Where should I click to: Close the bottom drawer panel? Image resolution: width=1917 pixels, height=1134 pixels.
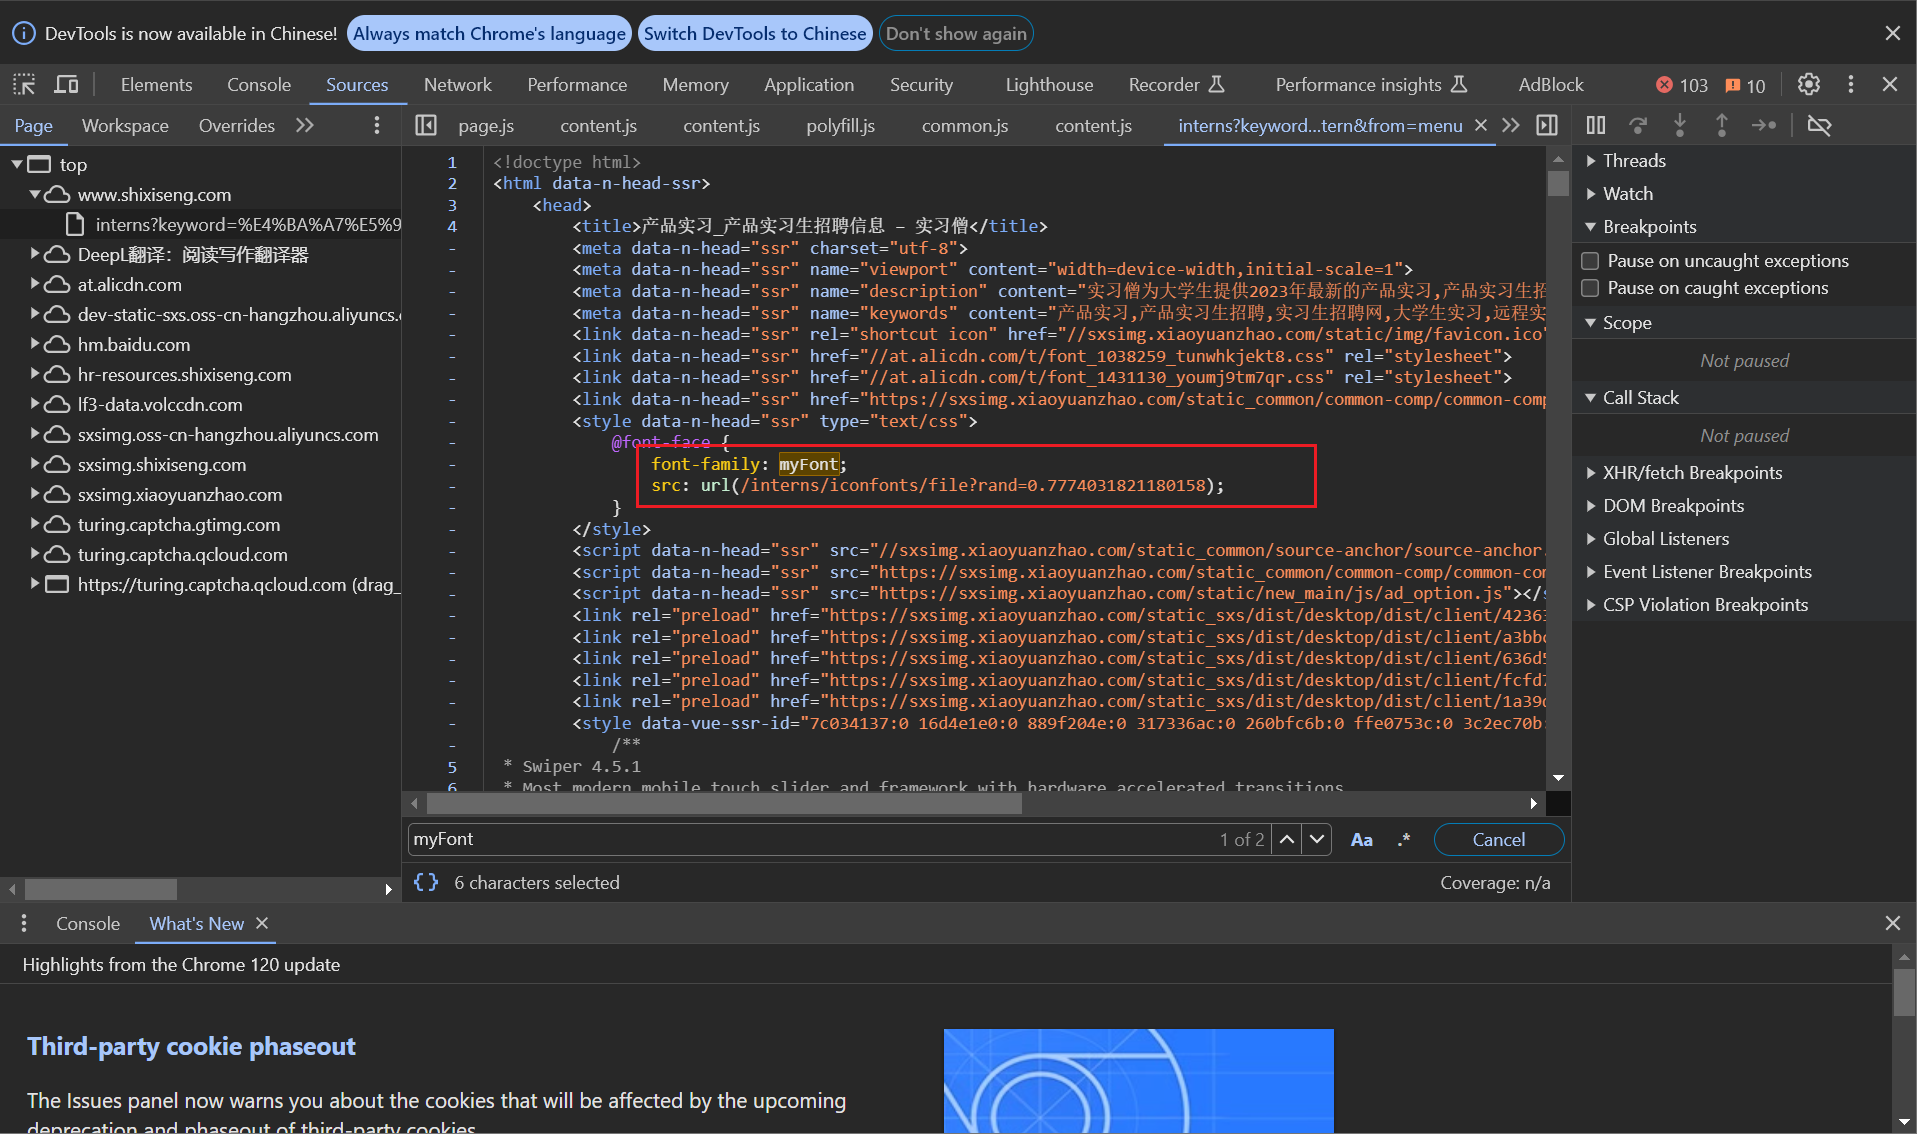click(x=1892, y=923)
